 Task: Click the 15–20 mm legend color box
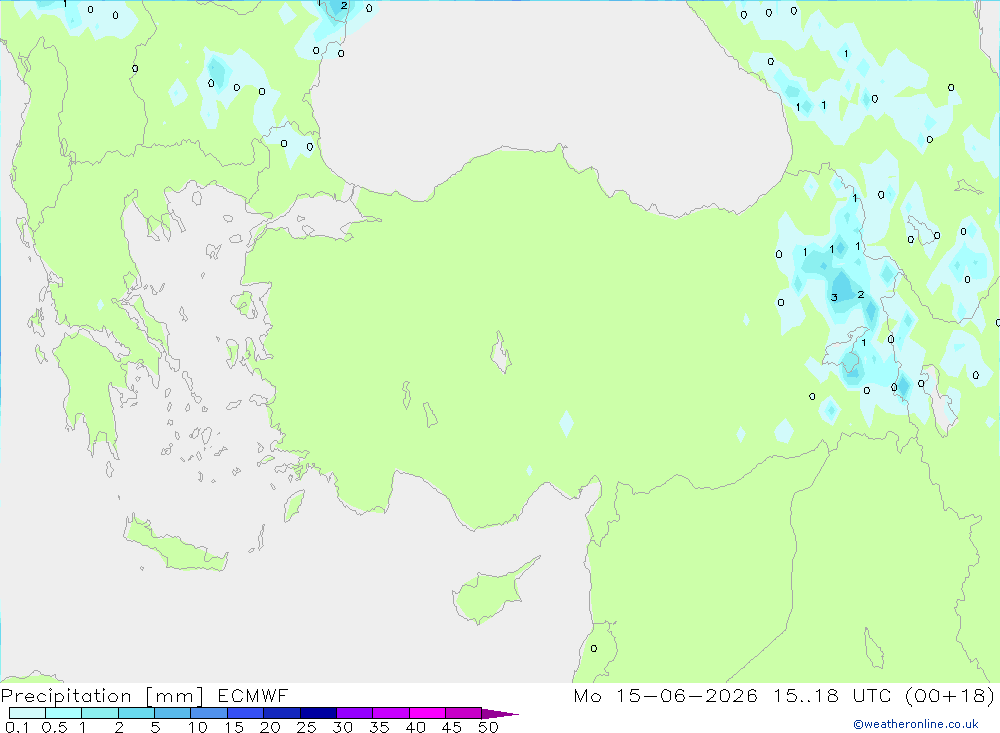click(x=246, y=713)
